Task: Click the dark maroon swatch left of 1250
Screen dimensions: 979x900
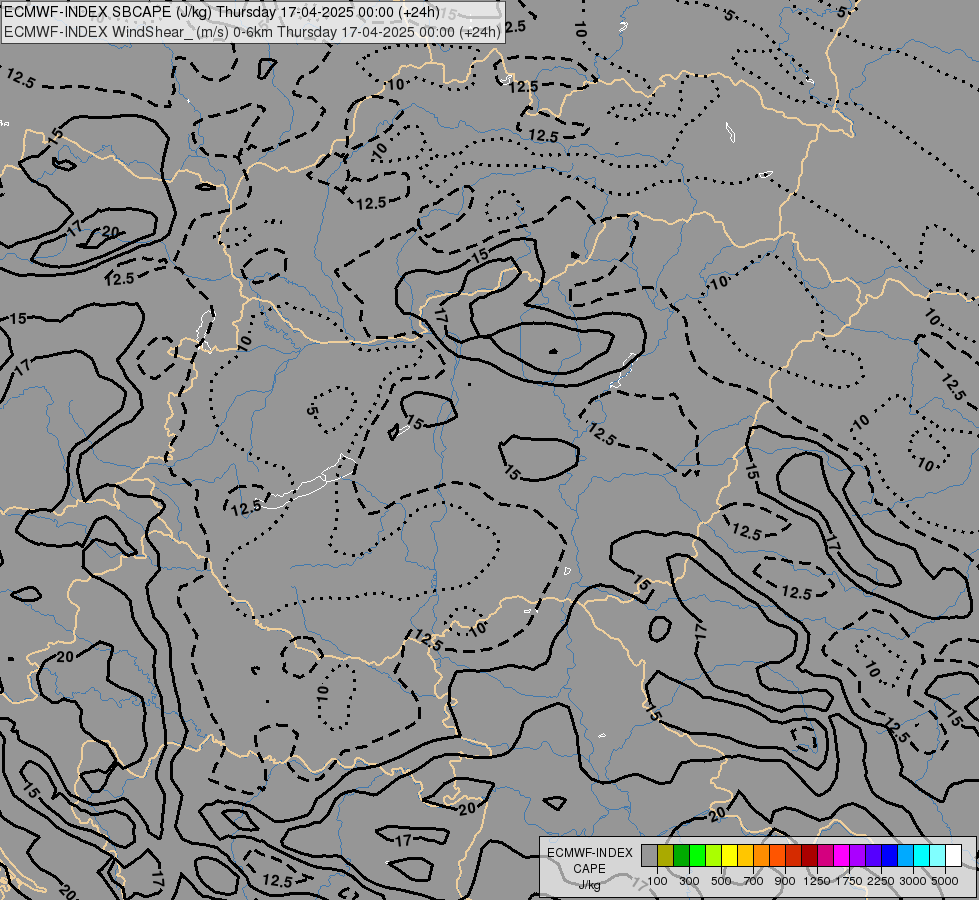Action: click(x=810, y=855)
